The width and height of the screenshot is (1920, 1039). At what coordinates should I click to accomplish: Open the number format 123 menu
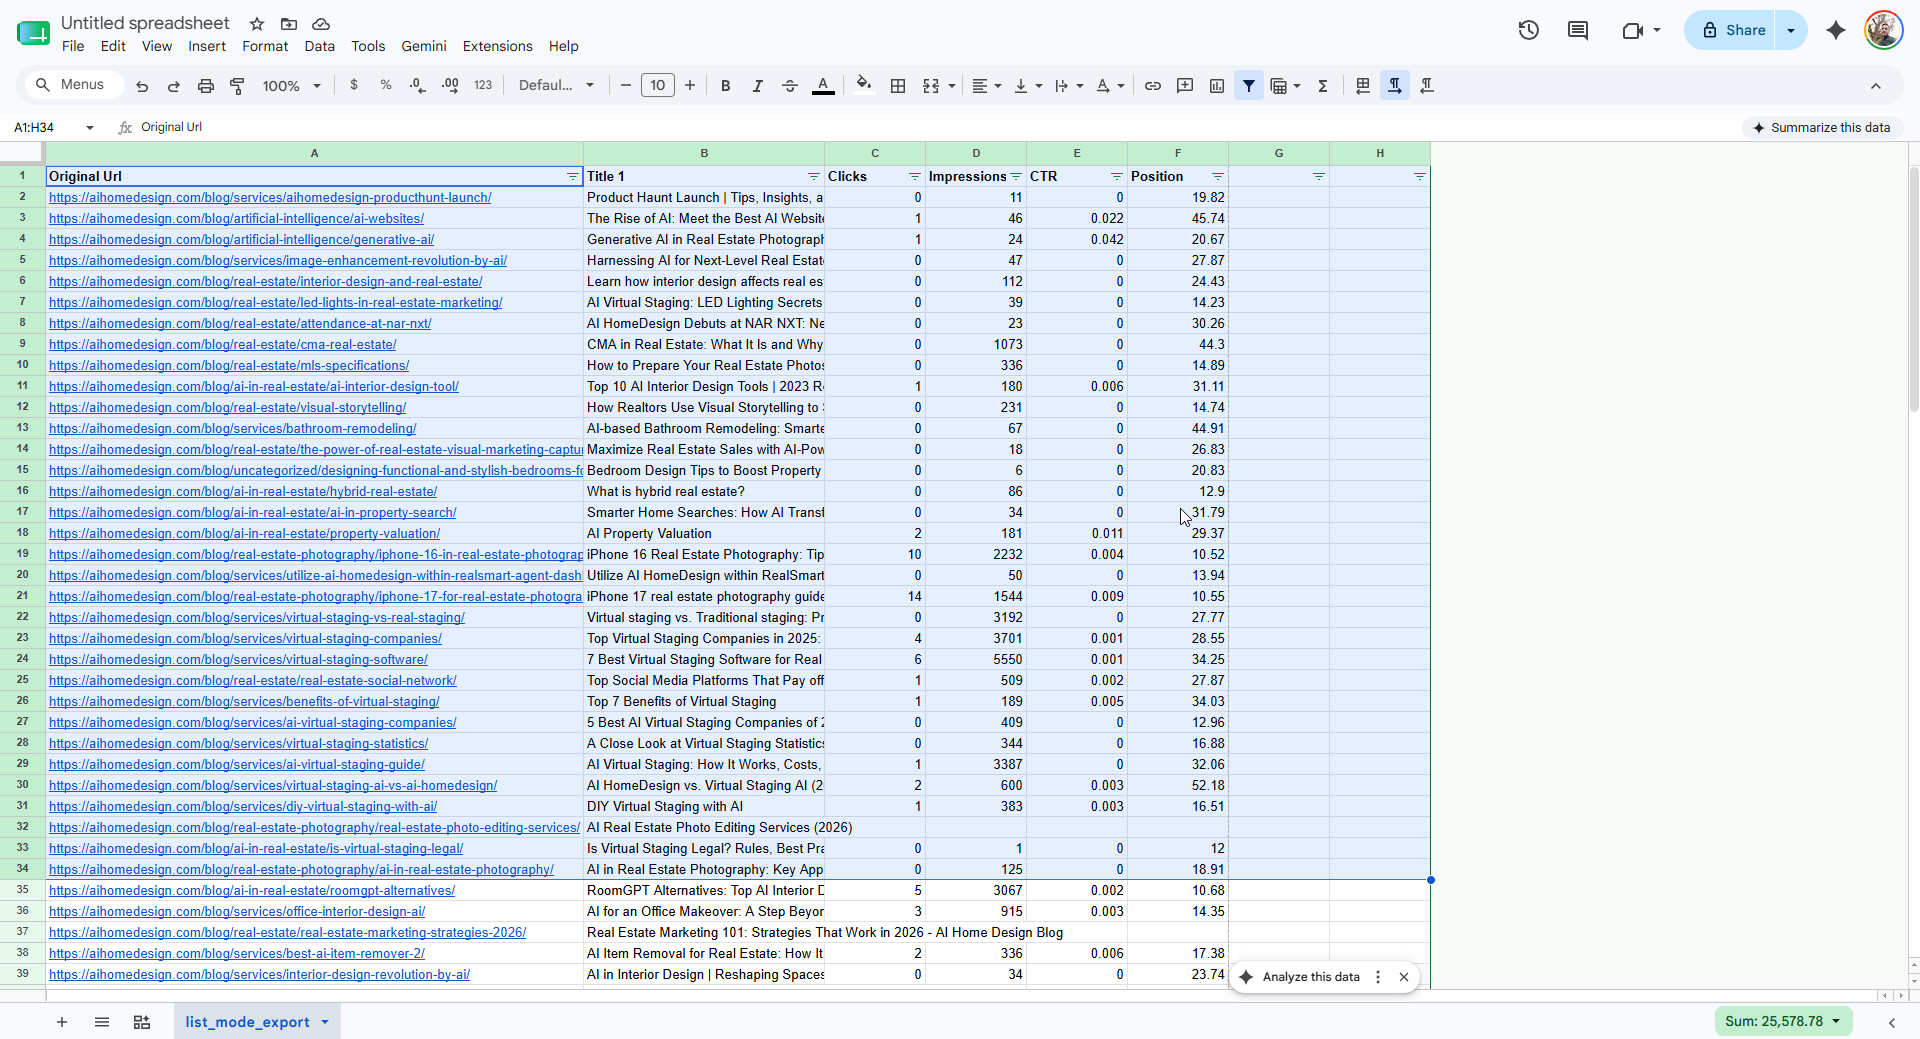[x=483, y=86]
